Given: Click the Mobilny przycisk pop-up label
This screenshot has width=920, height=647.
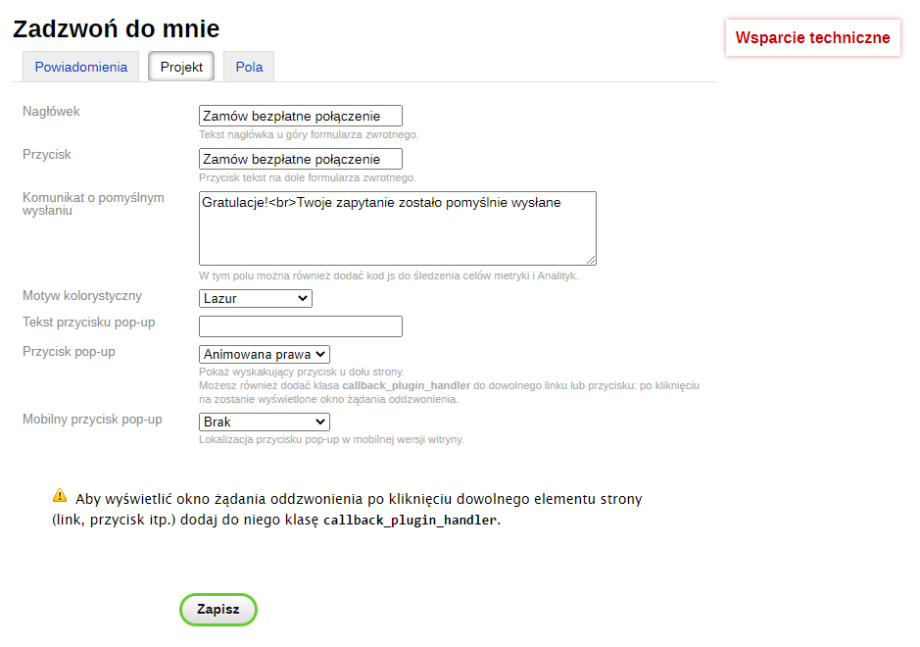Looking at the screenshot, I should tap(92, 419).
